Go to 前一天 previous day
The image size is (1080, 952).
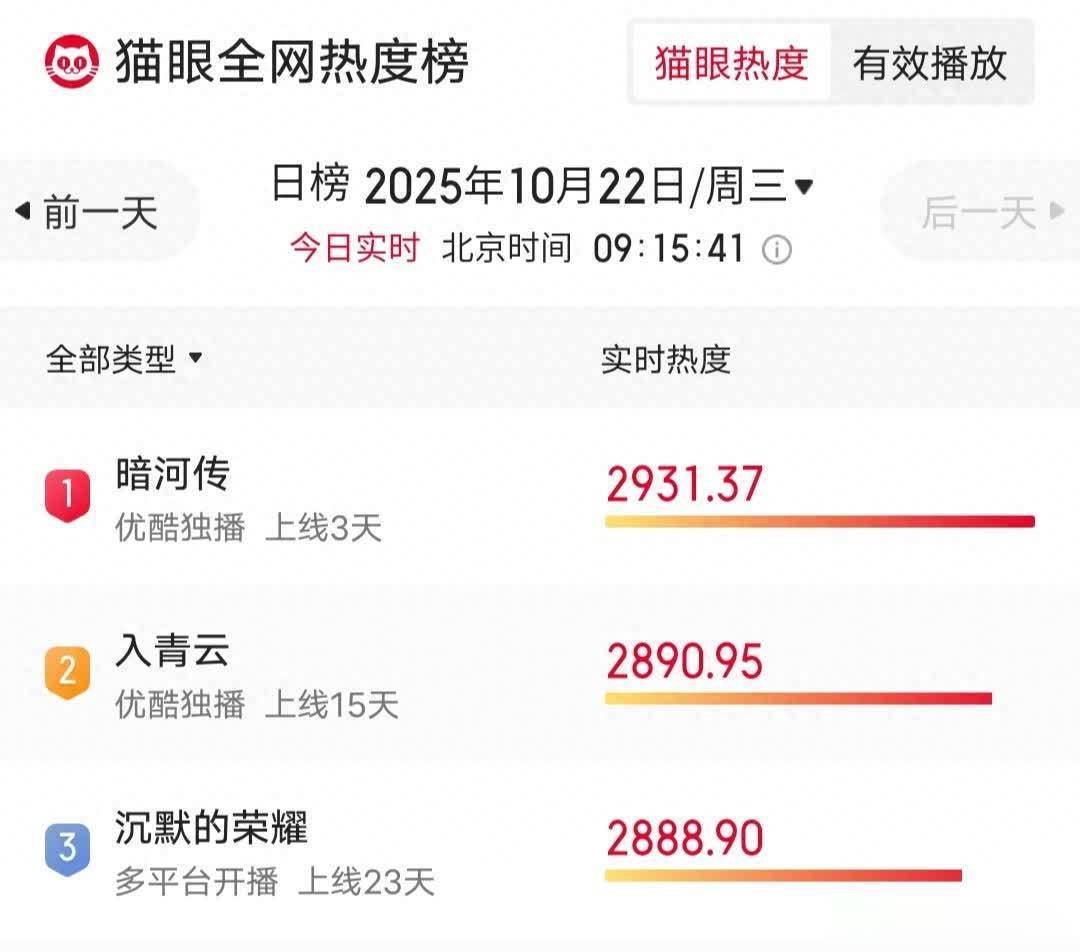point(100,212)
